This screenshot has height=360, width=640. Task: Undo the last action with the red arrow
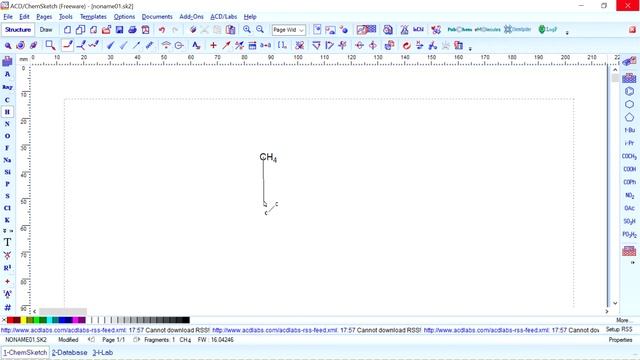coord(162,30)
